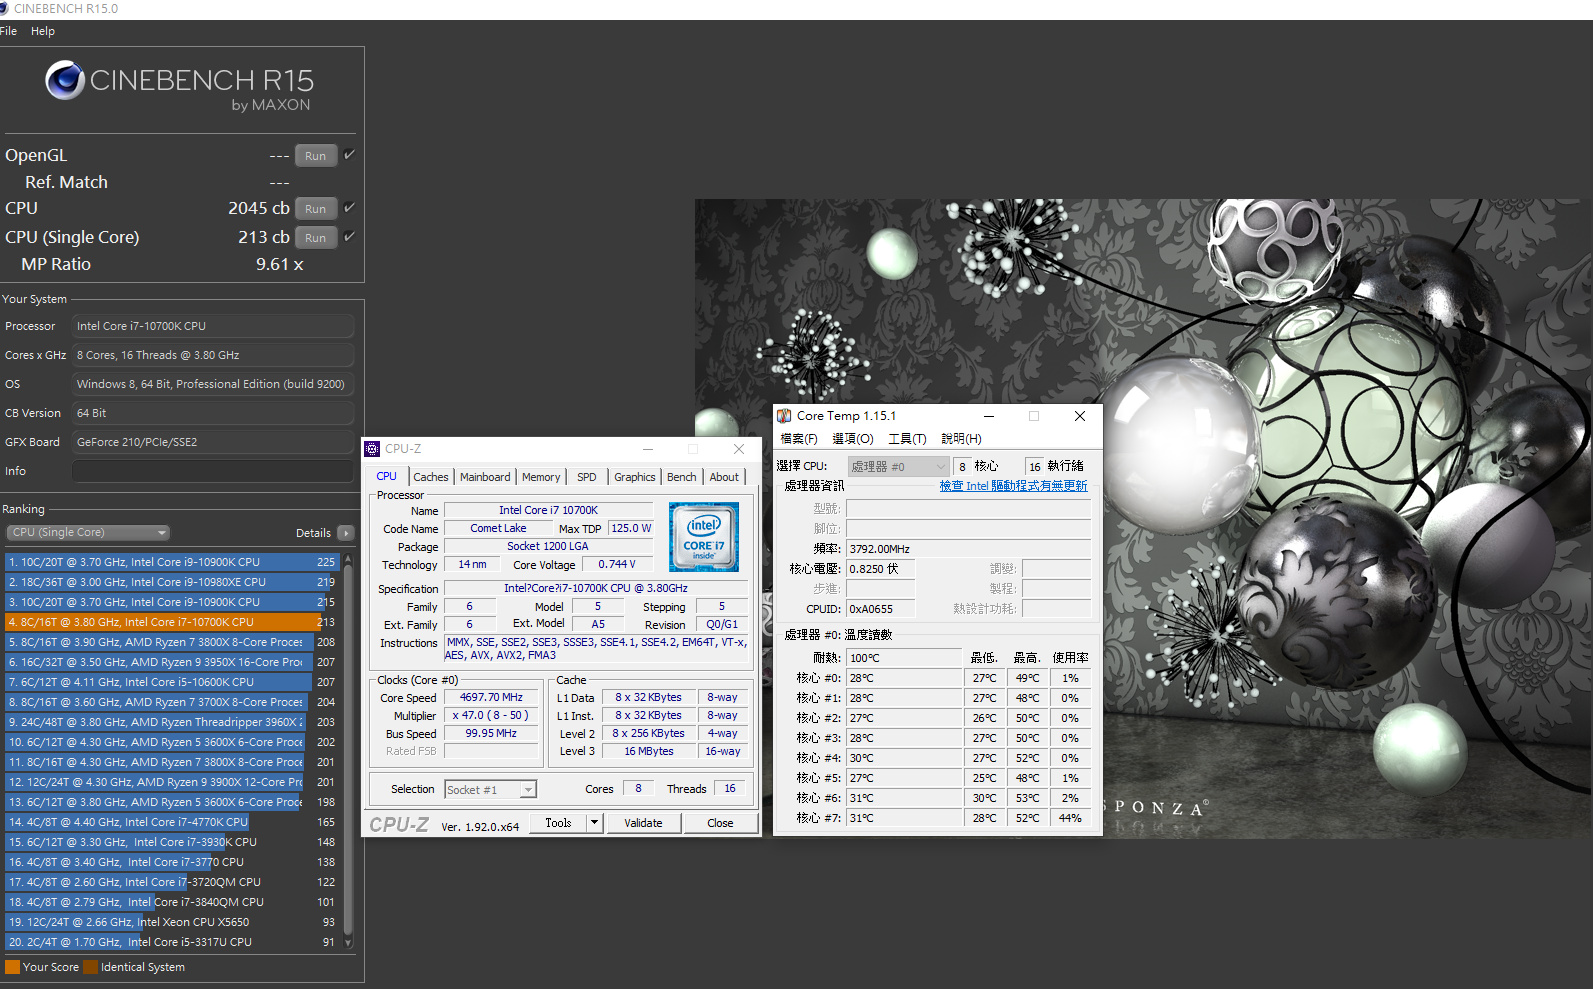Select ranking row 9 Ryzen Threadripper 3960X
Image resolution: width=1593 pixels, height=989 pixels.
coord(172,722)
